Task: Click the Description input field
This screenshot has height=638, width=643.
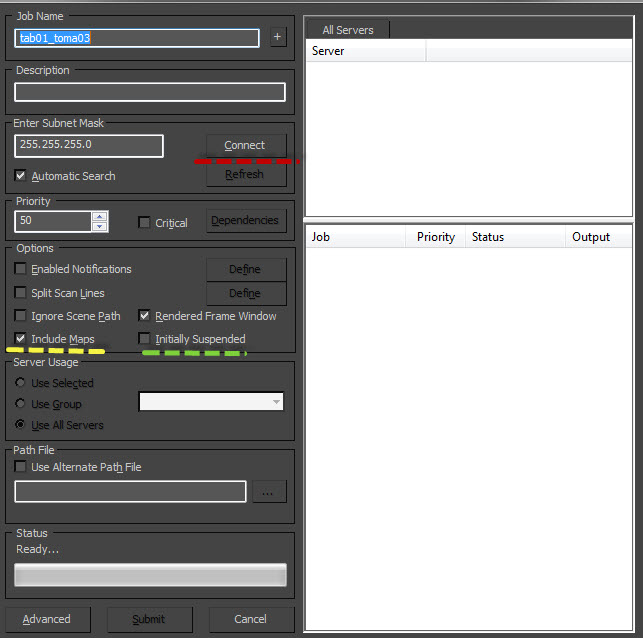Action: [x=150, y=92]
